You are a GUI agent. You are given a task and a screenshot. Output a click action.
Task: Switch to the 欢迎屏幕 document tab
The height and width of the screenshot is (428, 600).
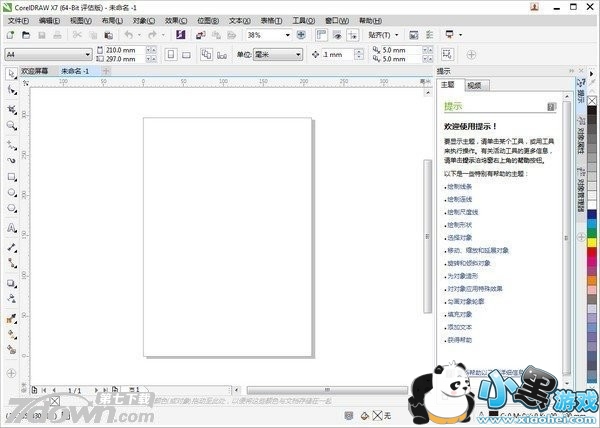(x=36, y=72)
